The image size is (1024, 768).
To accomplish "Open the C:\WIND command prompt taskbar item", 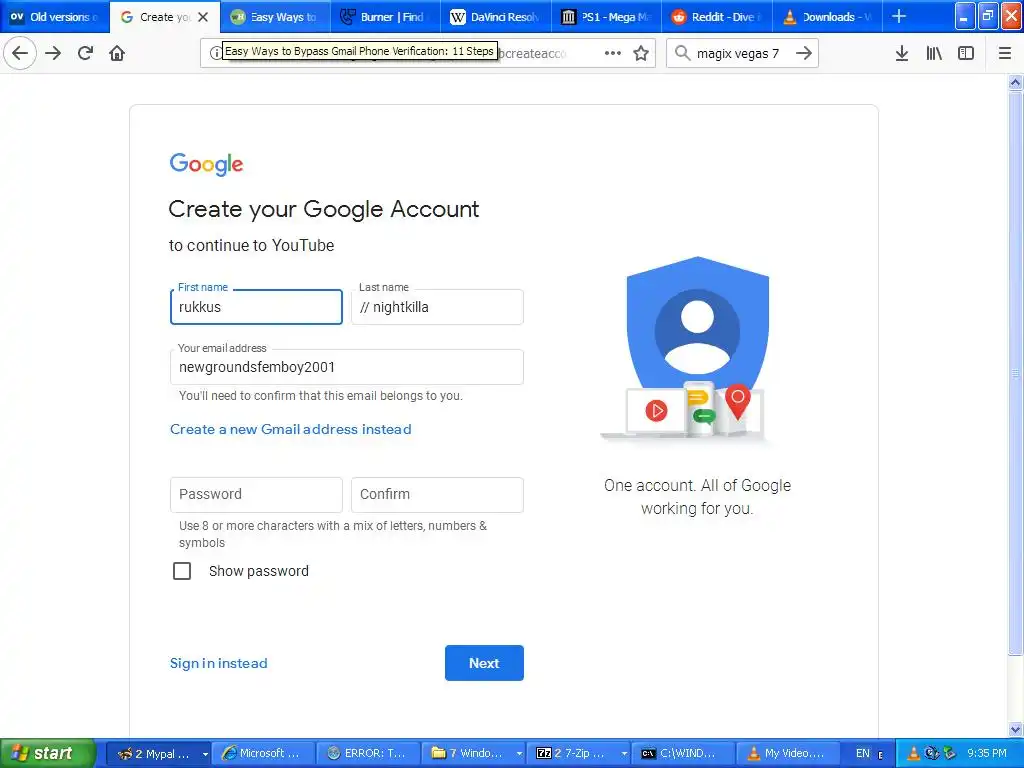I will [x=682, y=754].
